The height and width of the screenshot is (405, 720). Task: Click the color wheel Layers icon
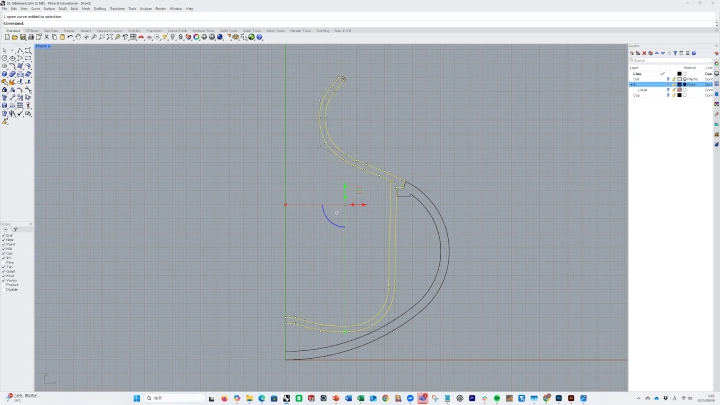(196, 37)
